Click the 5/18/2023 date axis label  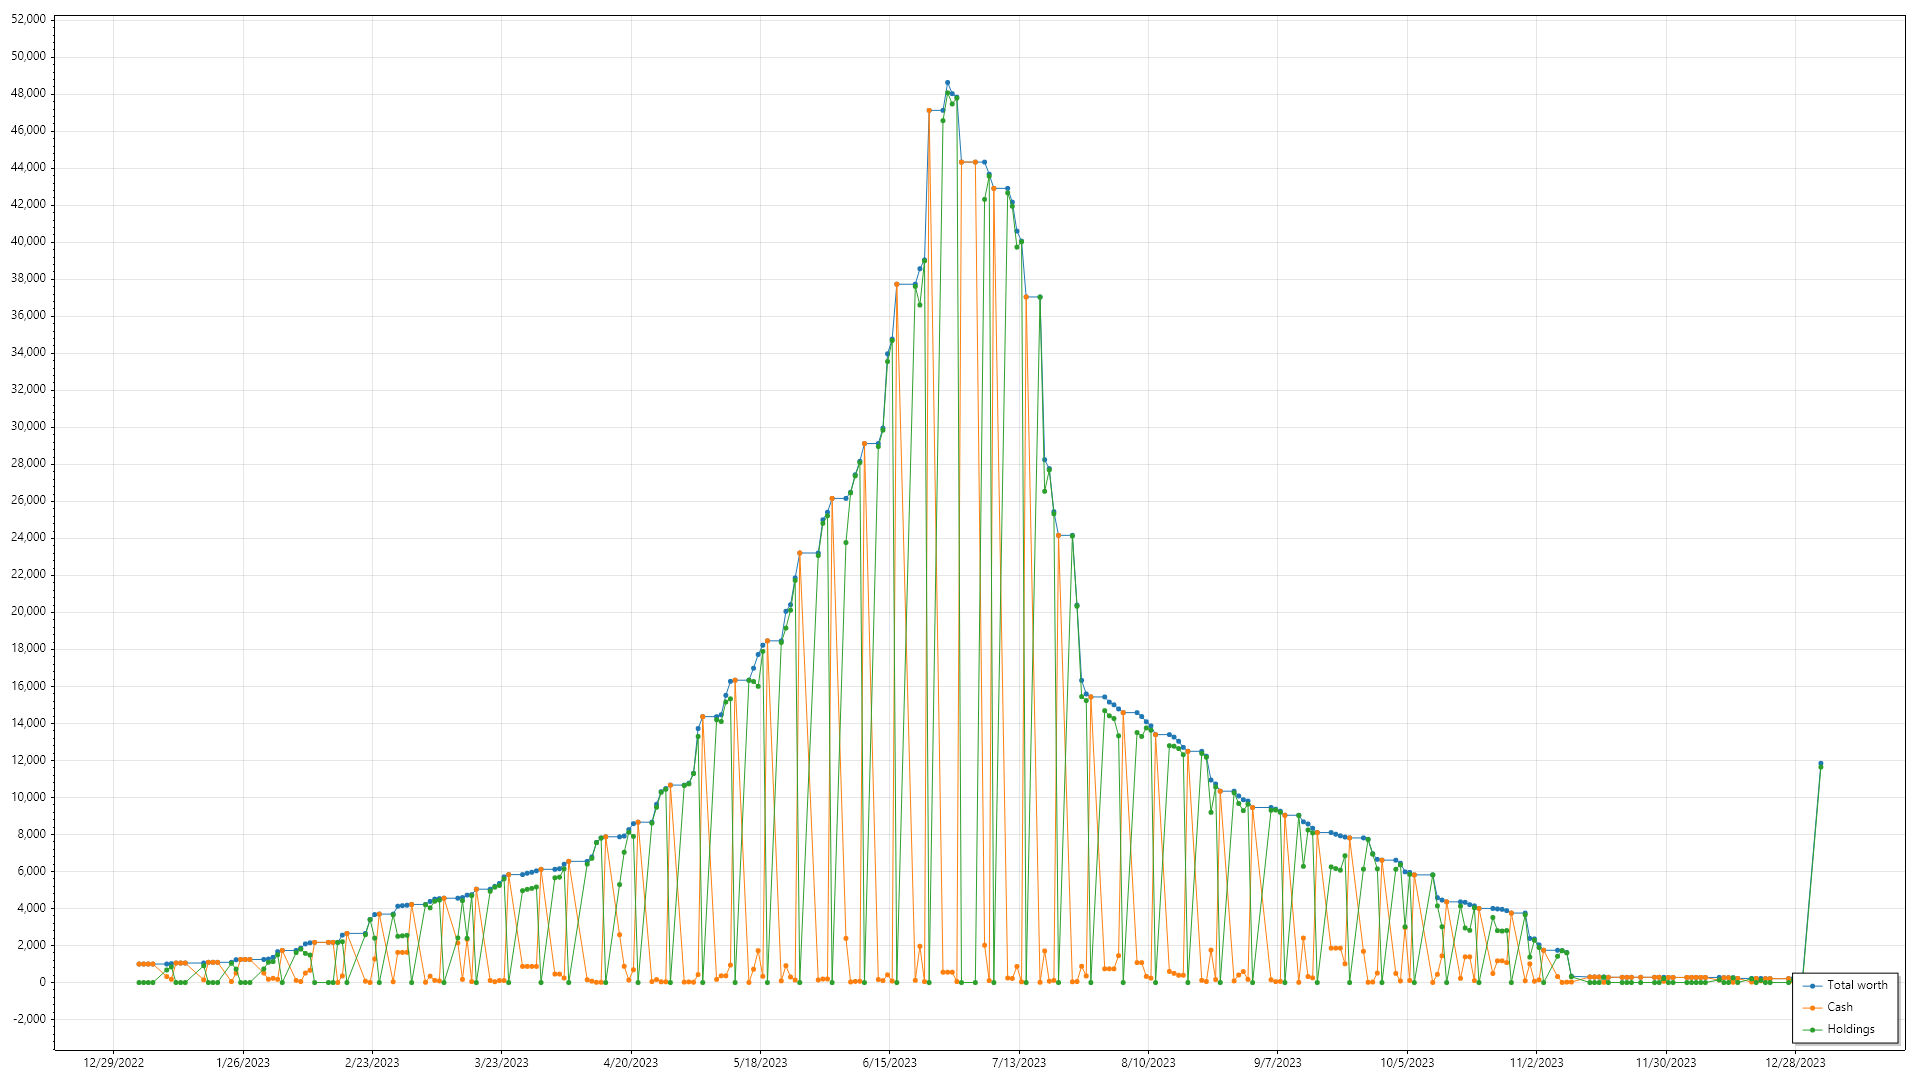[760, 1063]
